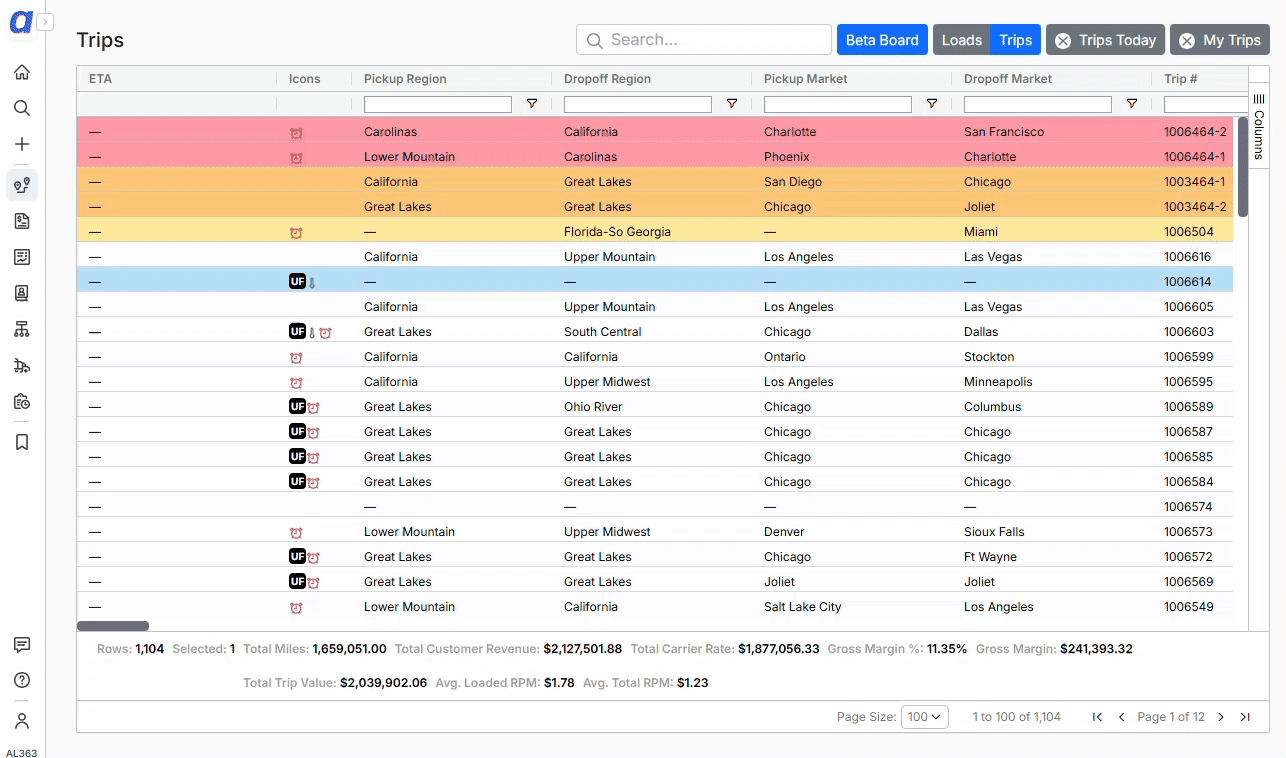The image size is (1286, 758).
Task: Click the alarm clock icon on trip 1006464-2
Action: tap(296, 132)
